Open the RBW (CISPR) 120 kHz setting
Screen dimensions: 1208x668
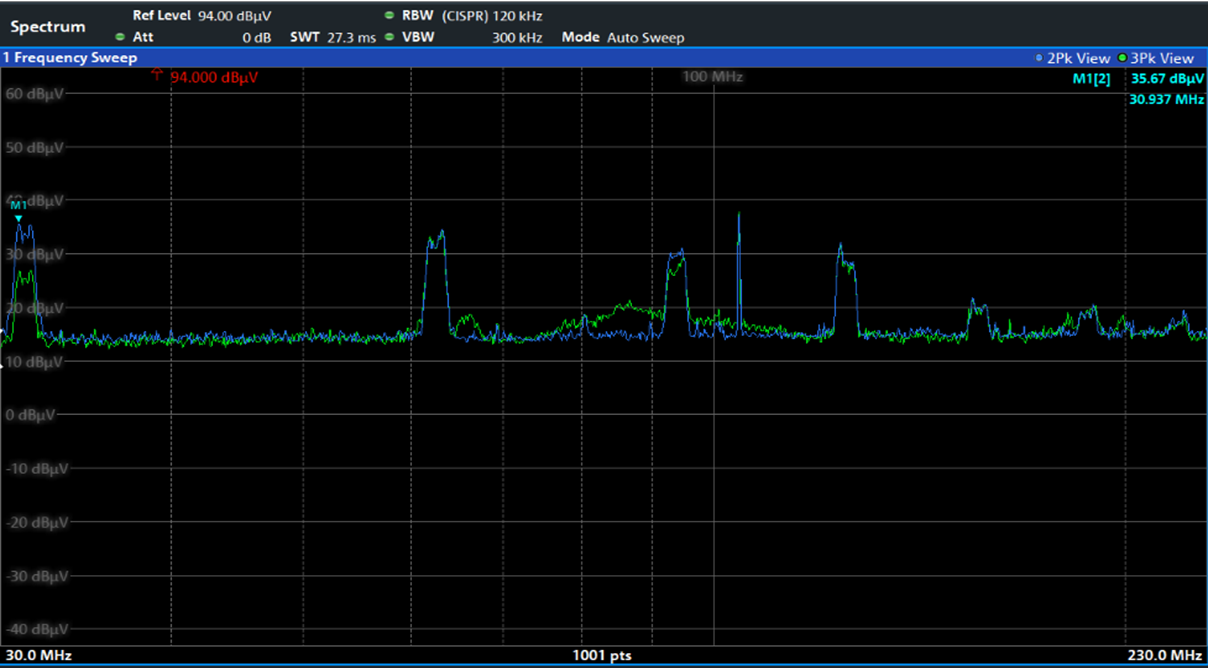pyautogui.click(x=472, y=16)
